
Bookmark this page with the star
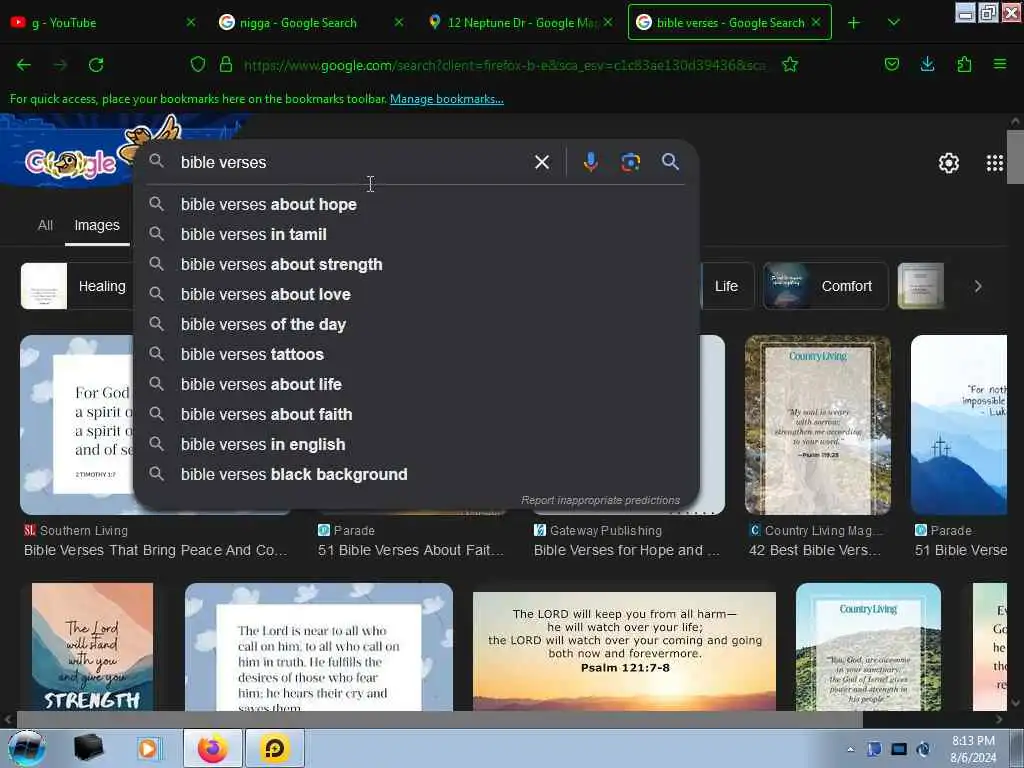[x=790, y=64]
